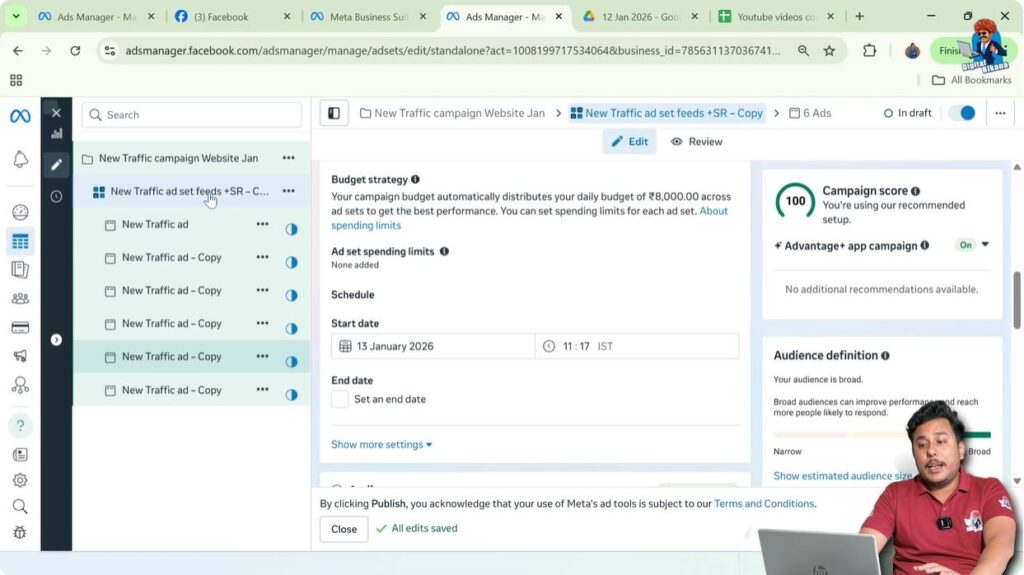This screenshot has height=575, width=1024.
Task: Click the pencil edit icon in dark panel
Action: click(56, 164)
